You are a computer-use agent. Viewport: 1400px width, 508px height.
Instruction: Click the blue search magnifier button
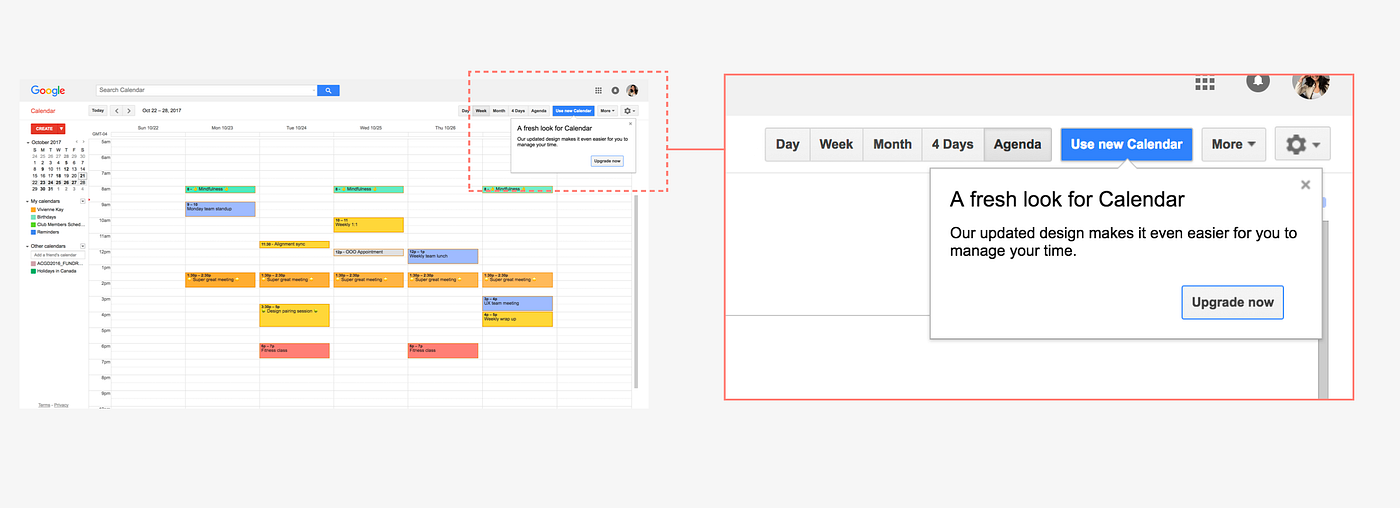click(328, 90)
